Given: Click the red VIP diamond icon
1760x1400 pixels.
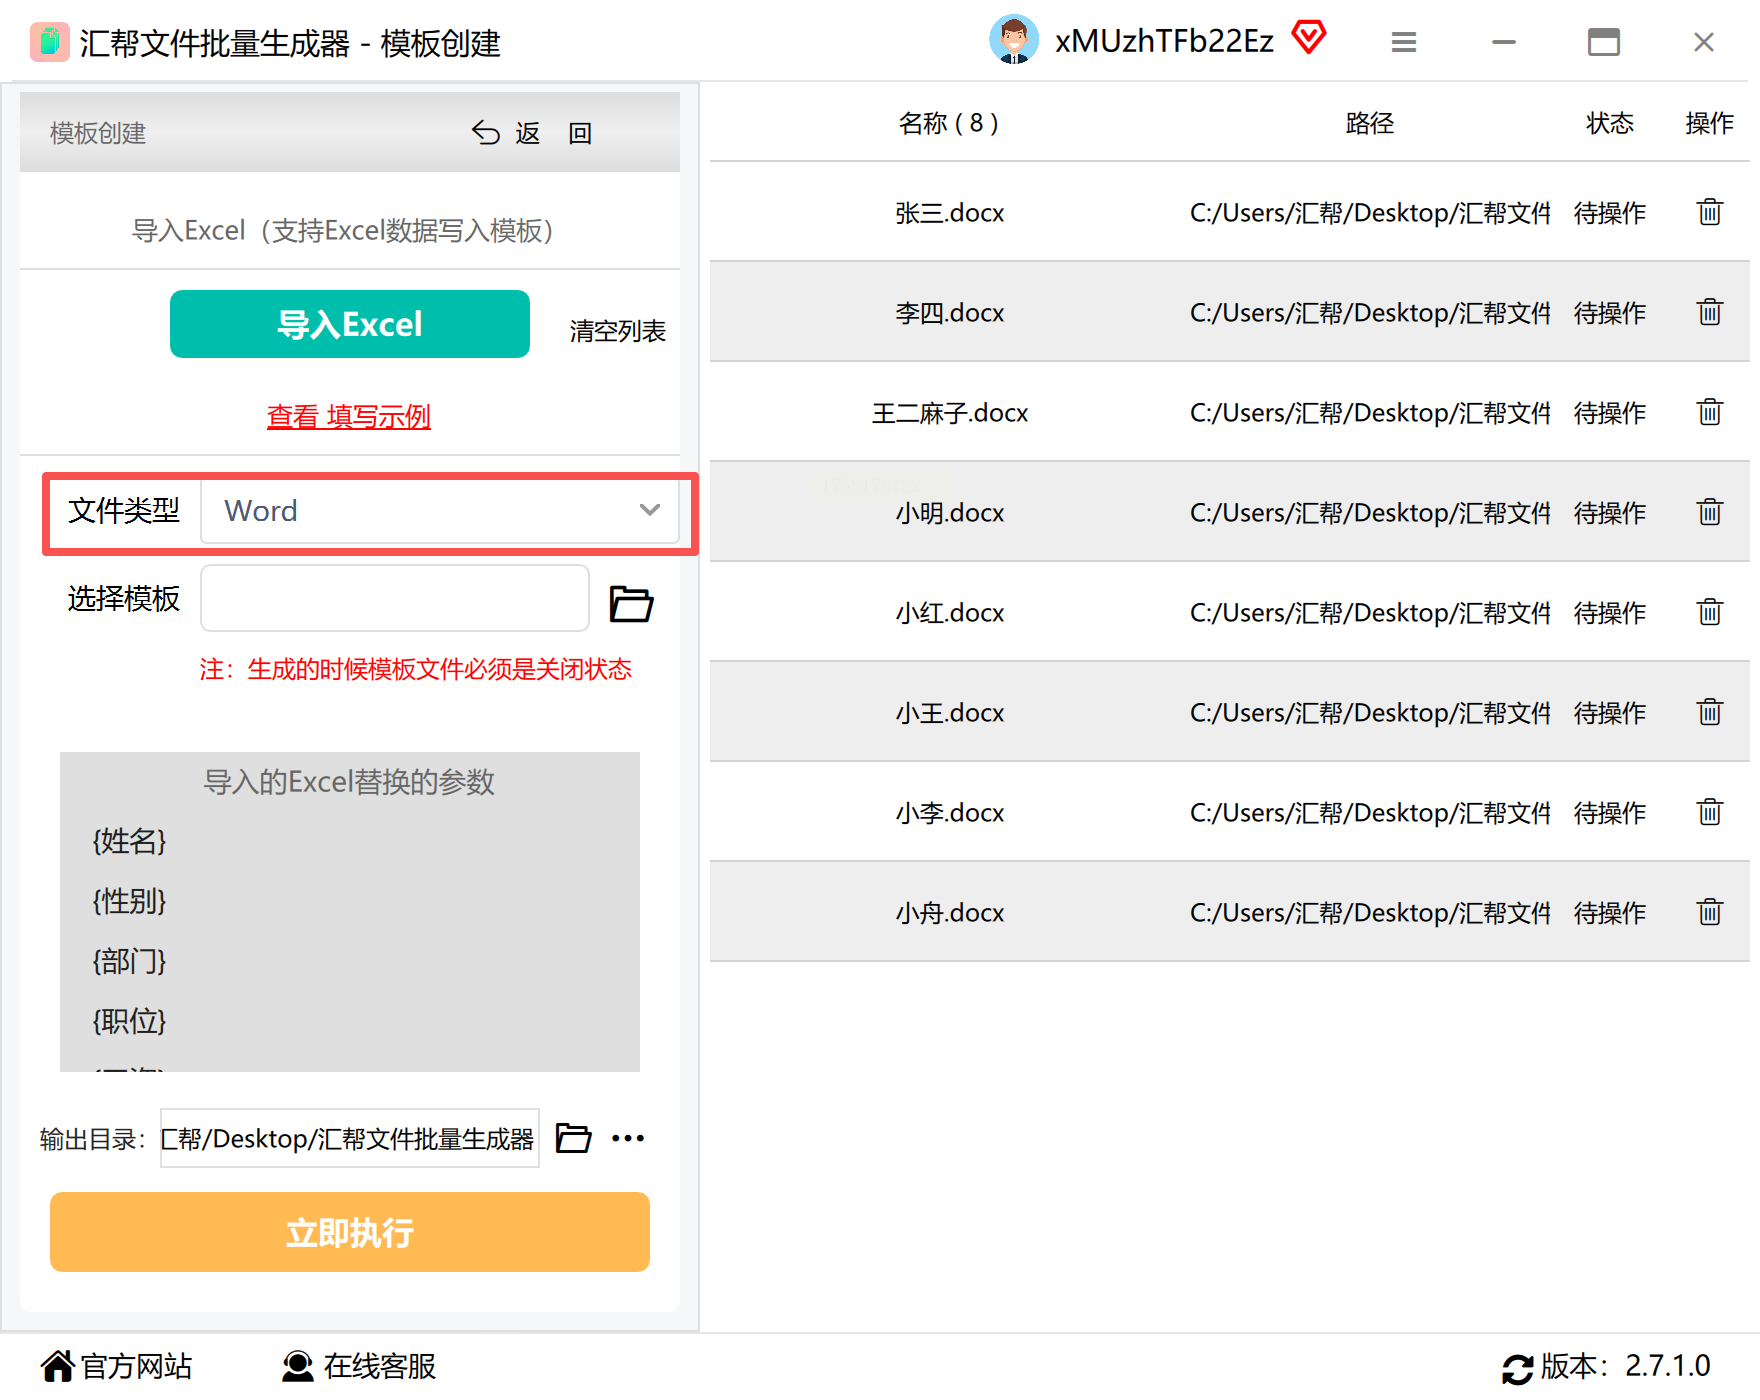Looking at the screenshot, I should [1308, 38].
